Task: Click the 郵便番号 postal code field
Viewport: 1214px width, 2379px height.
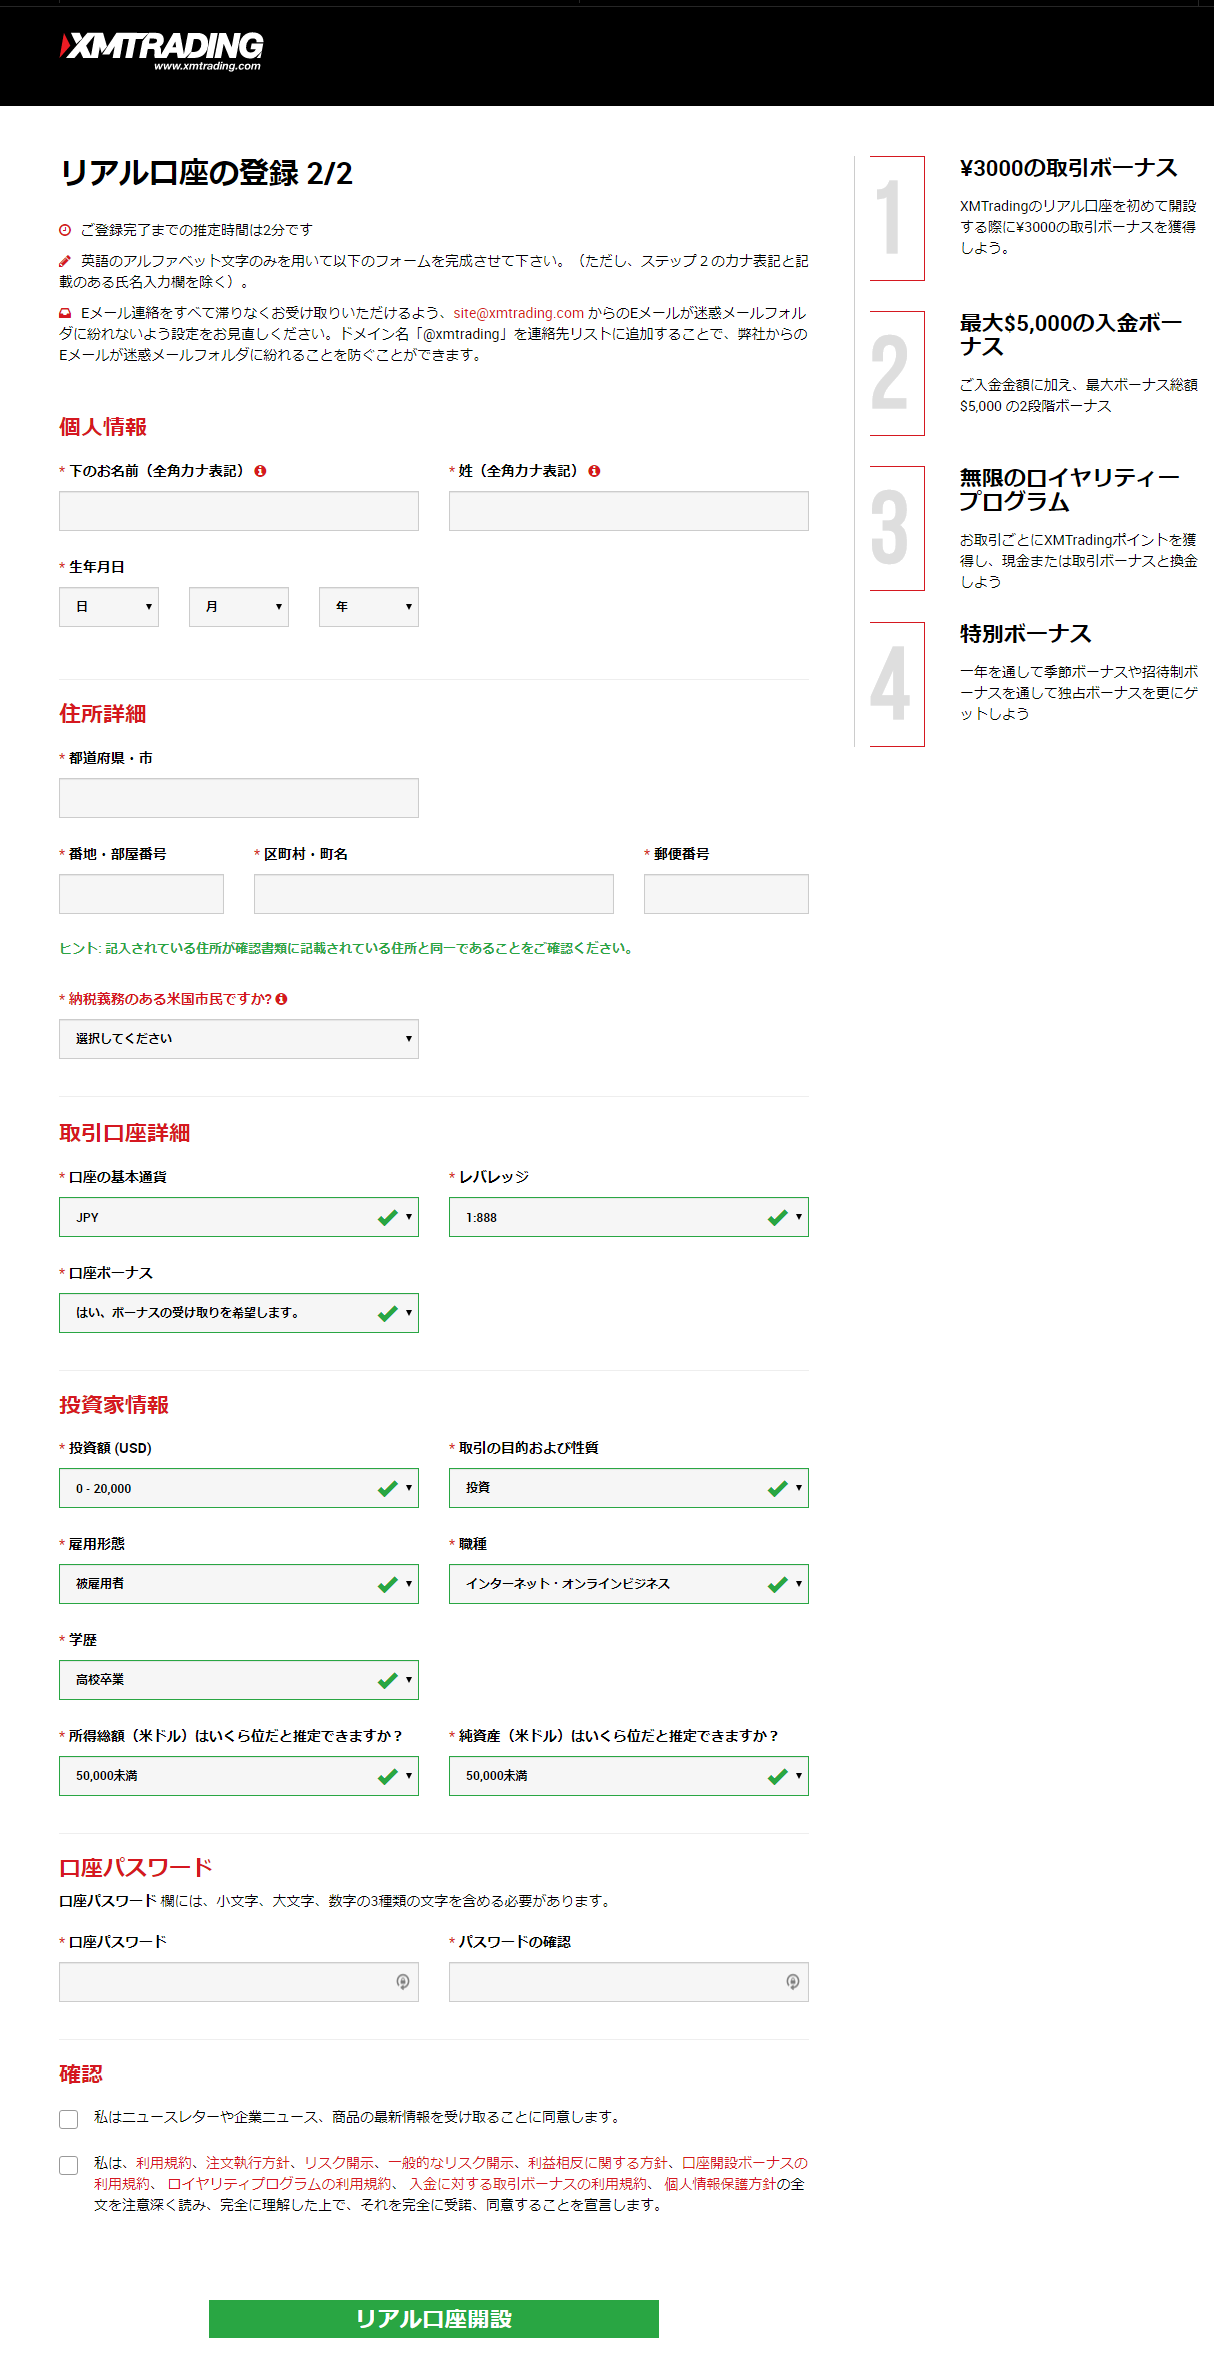Action: (x=726, y=894)
